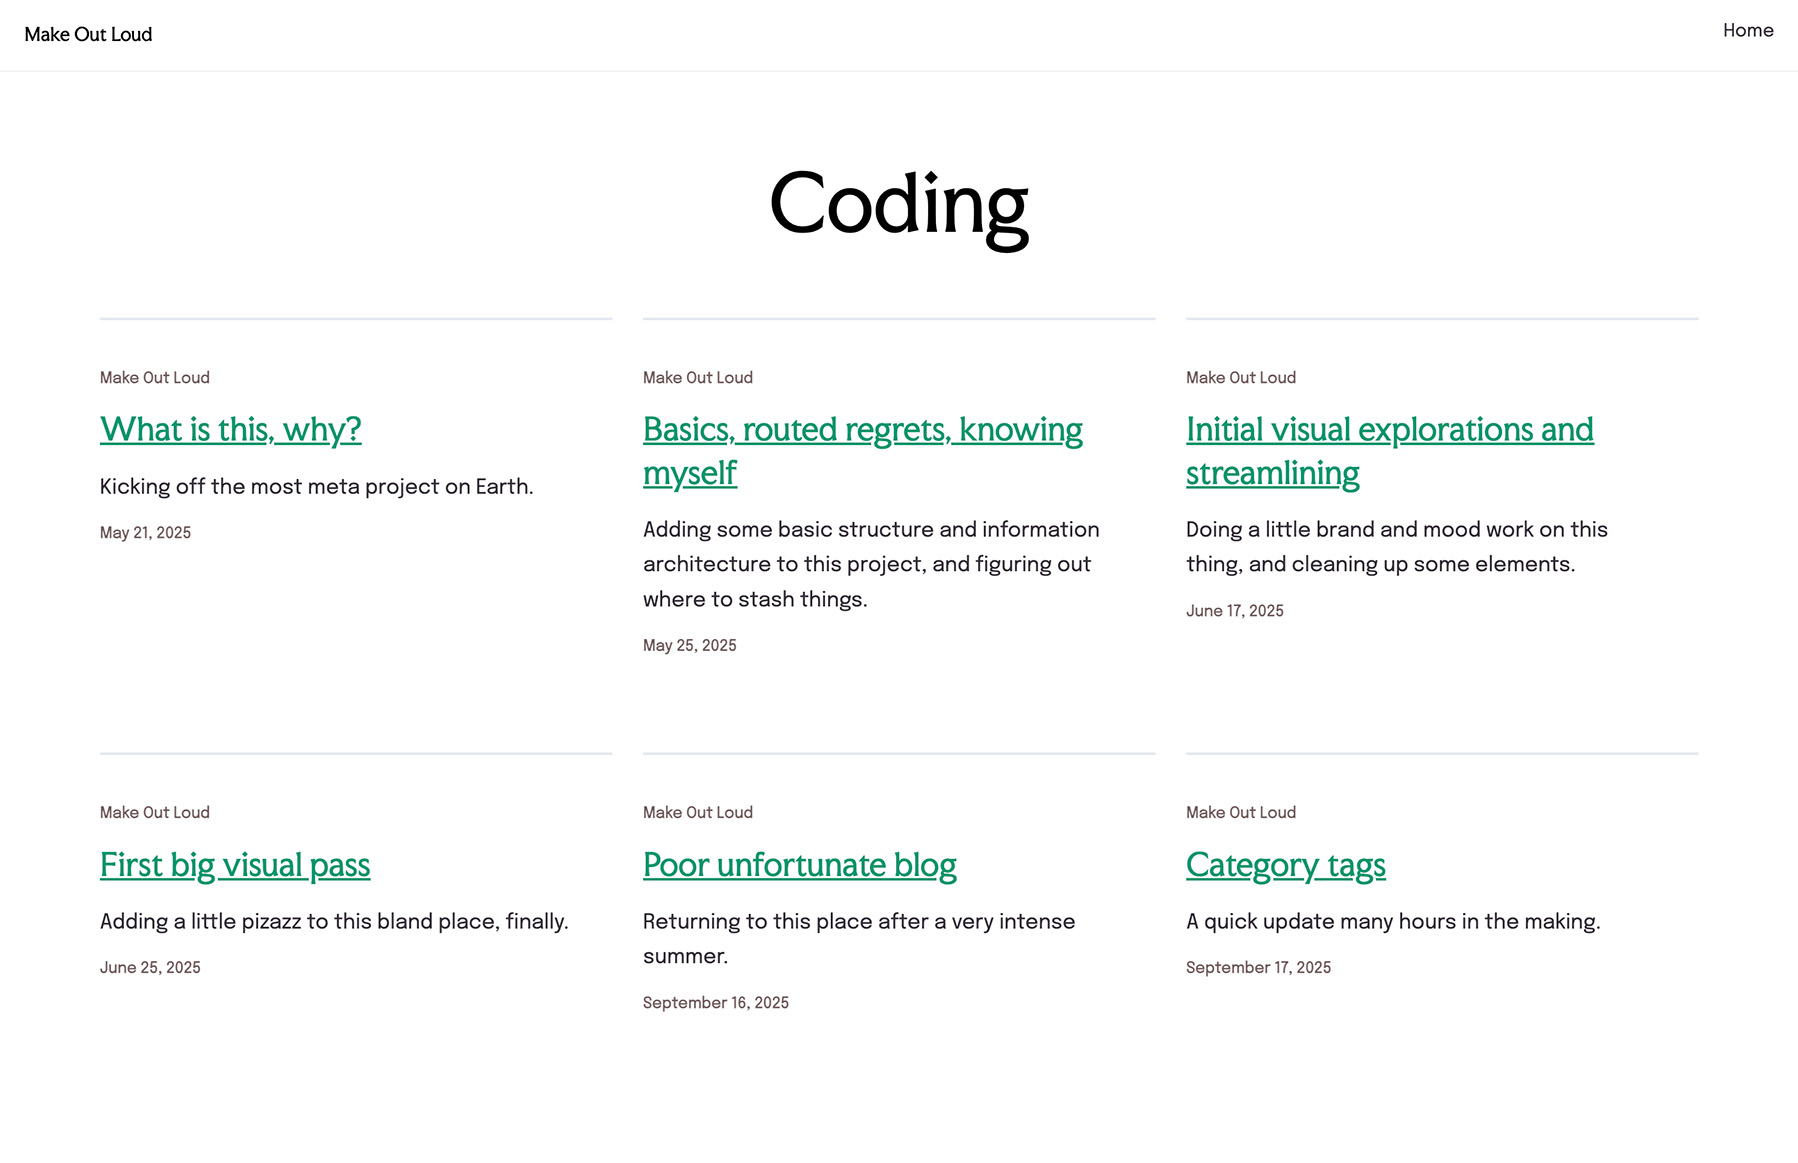Click the May 21, 2025 post date
This screenshot has width=1798, height=1163.
point(145,533)
